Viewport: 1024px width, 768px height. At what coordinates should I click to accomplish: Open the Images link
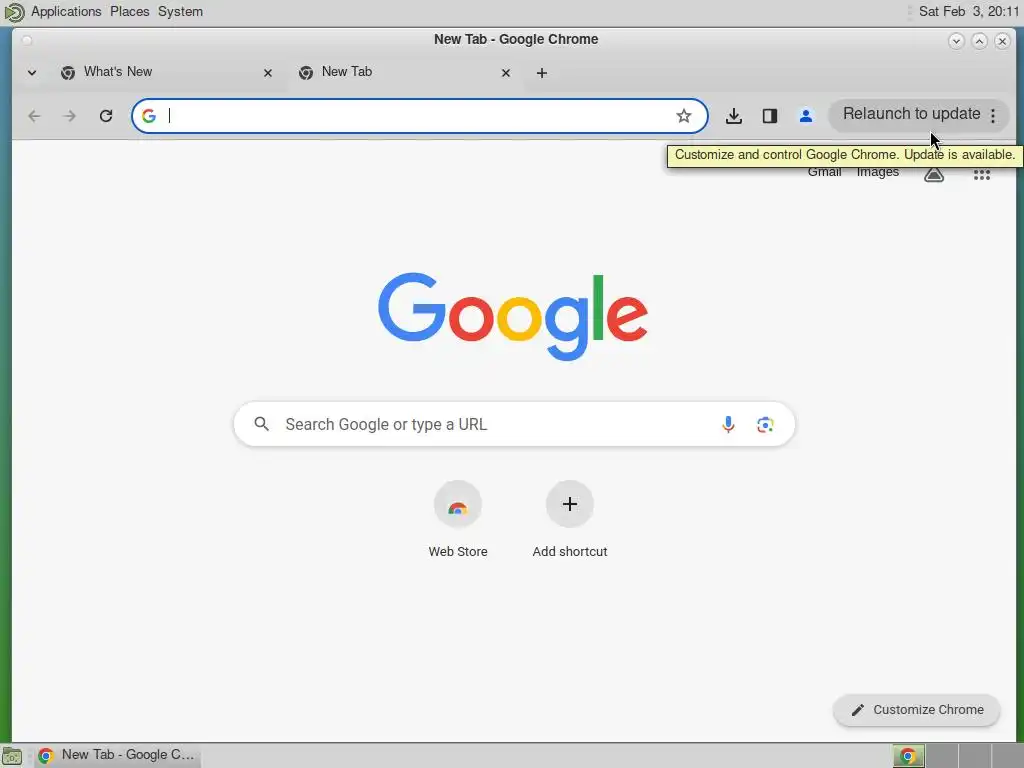tap(878, 172)
